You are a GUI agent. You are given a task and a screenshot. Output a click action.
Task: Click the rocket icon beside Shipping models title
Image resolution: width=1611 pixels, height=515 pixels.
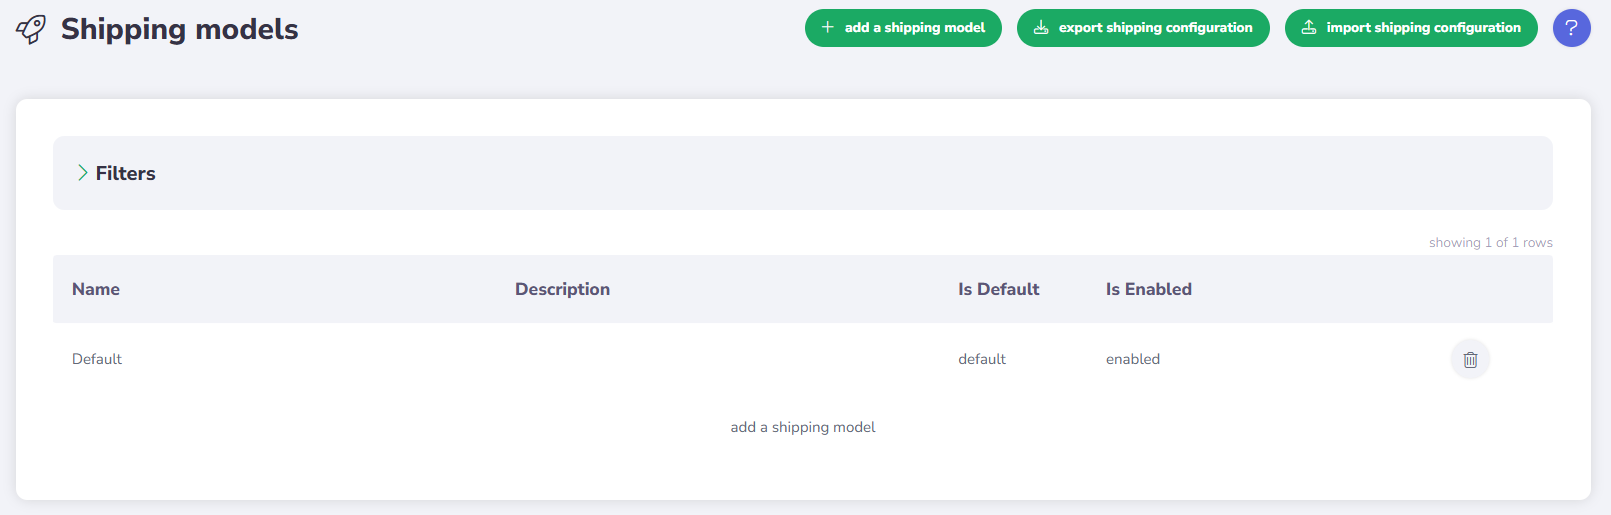(x=31, y=29)
